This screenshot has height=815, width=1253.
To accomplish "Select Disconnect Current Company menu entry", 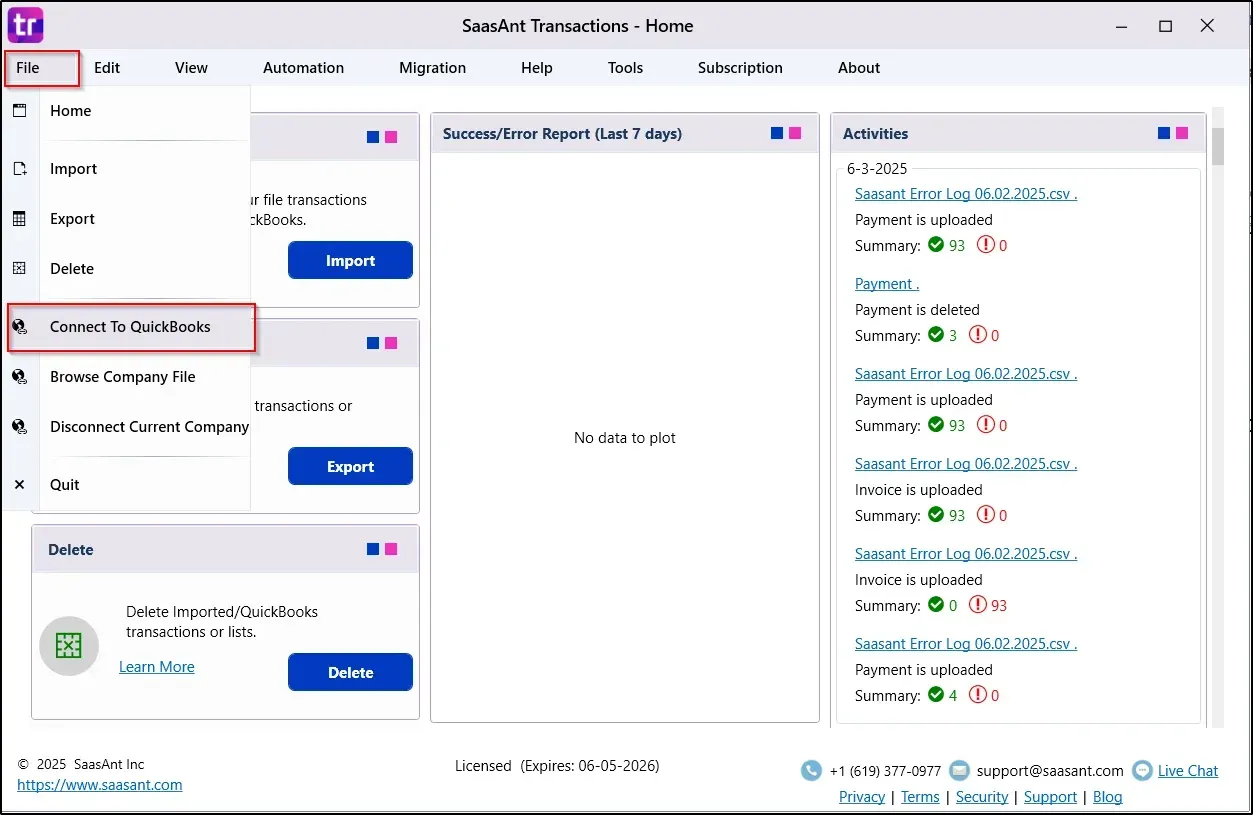I will [x=127, y=427].
